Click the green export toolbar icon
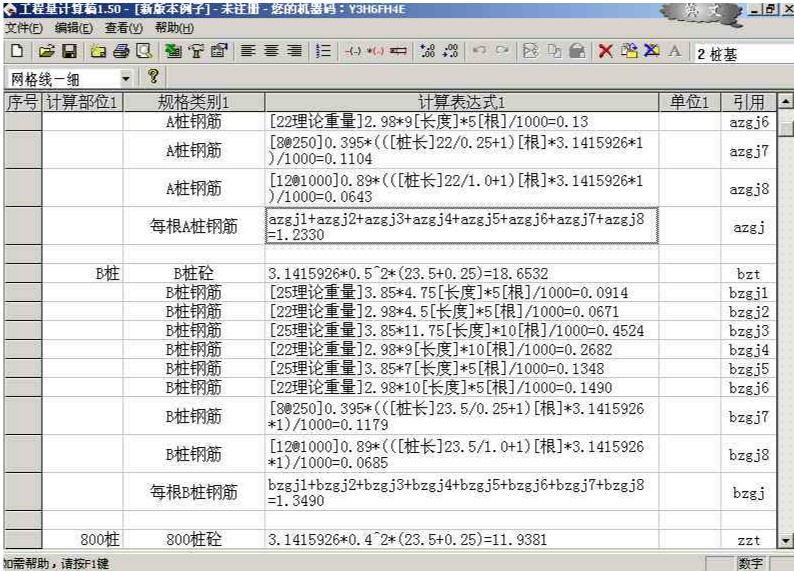Image resolution: width=794 pixels, height=571 pixels. [x=173, y=51]
